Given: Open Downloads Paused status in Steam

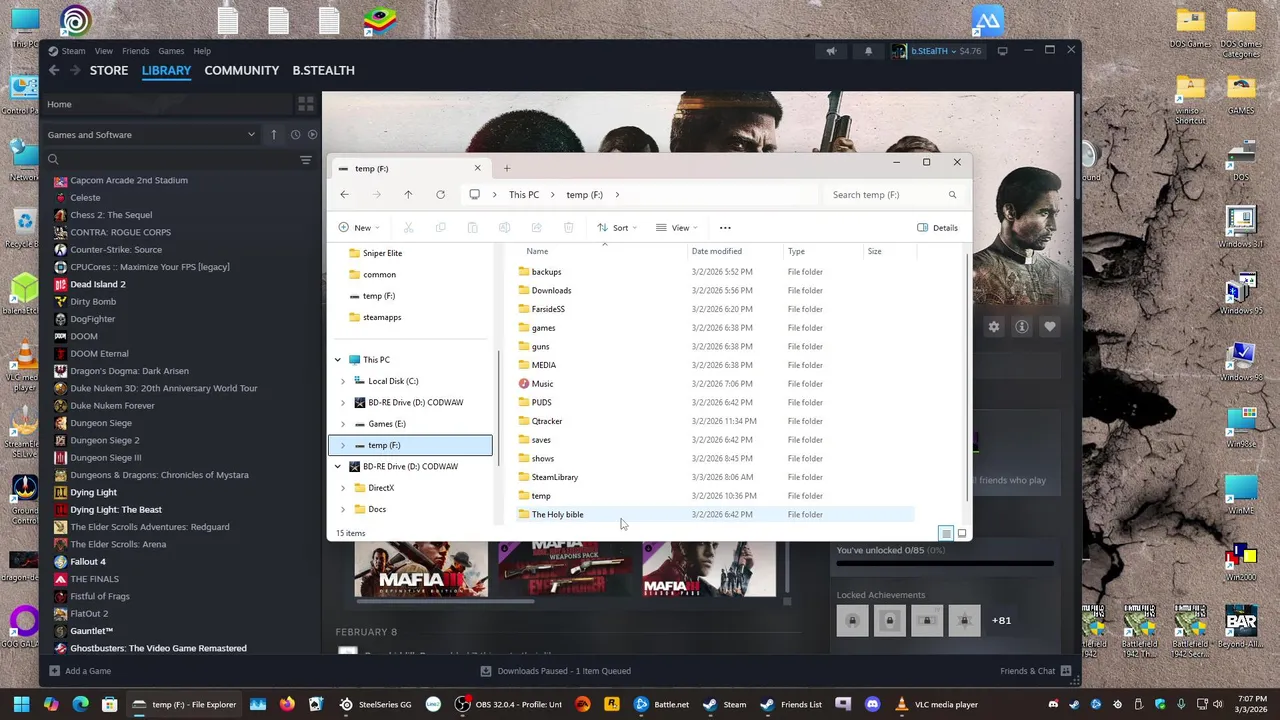Looking at the screenshot, I should (555, 671).
